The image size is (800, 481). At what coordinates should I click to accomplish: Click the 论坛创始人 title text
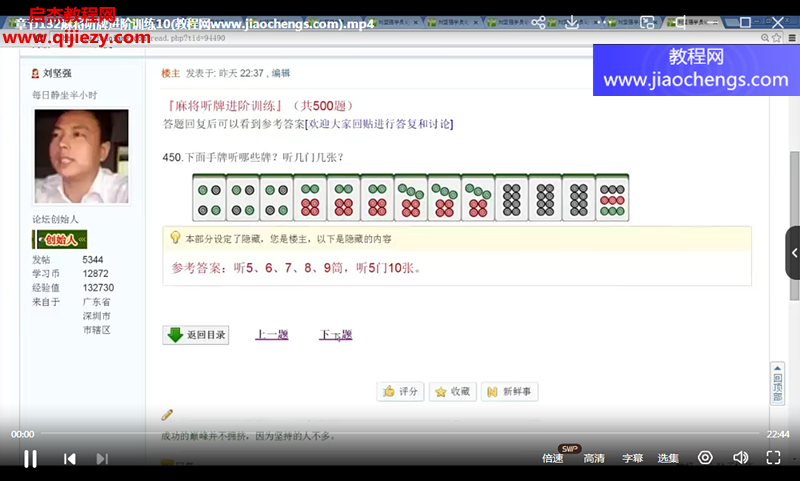pos(55,219)
